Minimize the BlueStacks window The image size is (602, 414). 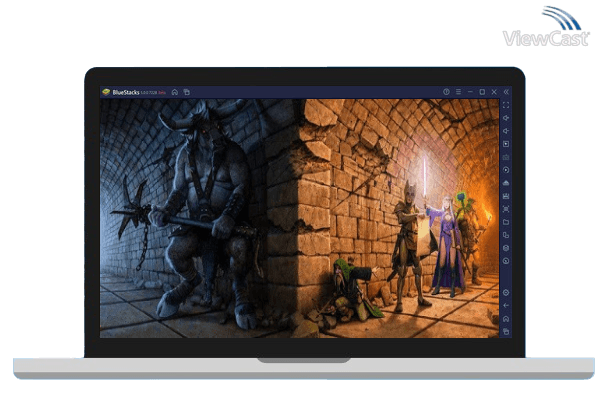coord(470,92)
